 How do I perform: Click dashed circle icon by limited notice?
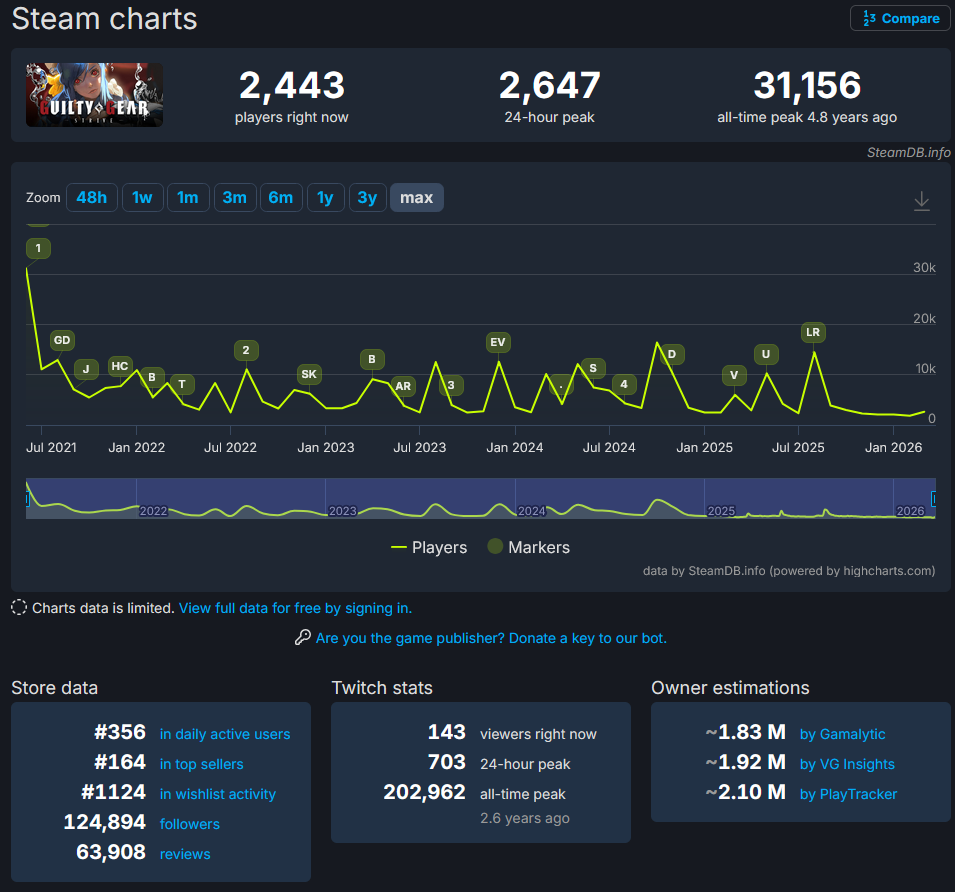click(x=19, y=608)
